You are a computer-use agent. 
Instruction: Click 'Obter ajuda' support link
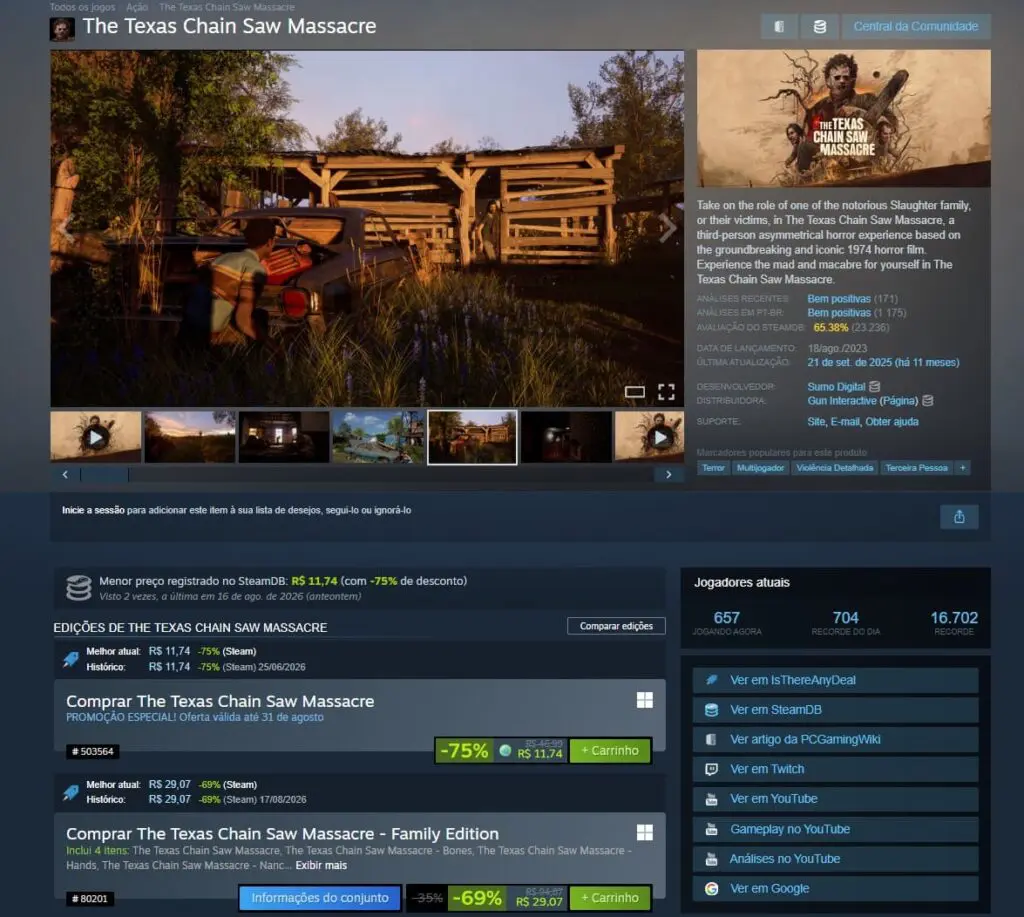coord(891,422)
